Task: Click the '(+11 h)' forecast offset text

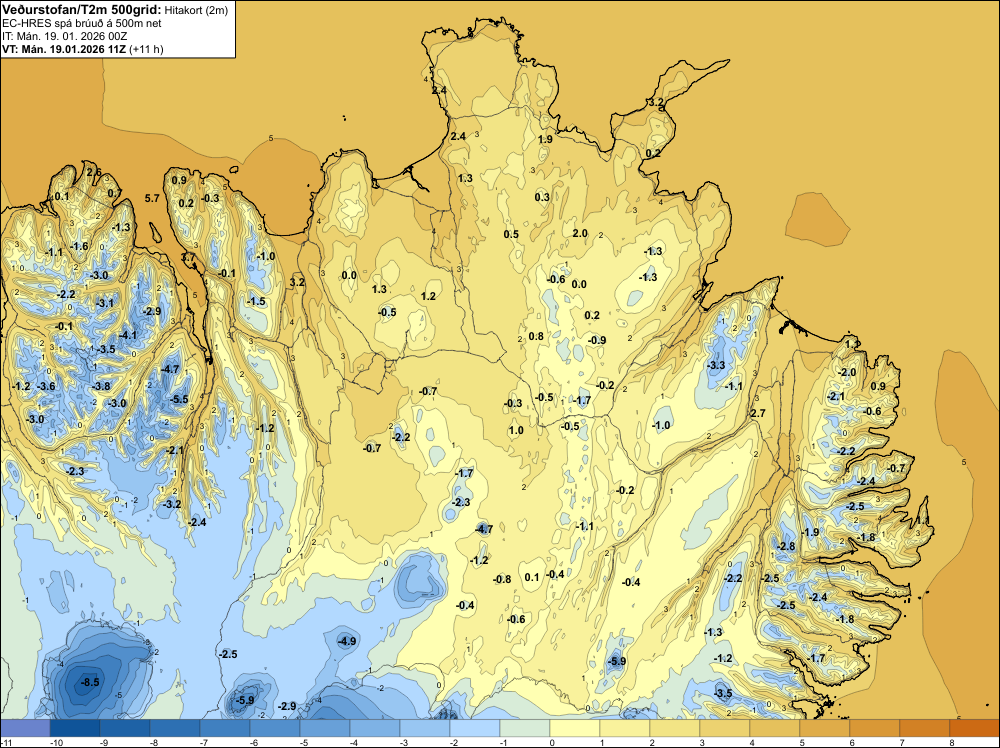Action: point(146,49)
